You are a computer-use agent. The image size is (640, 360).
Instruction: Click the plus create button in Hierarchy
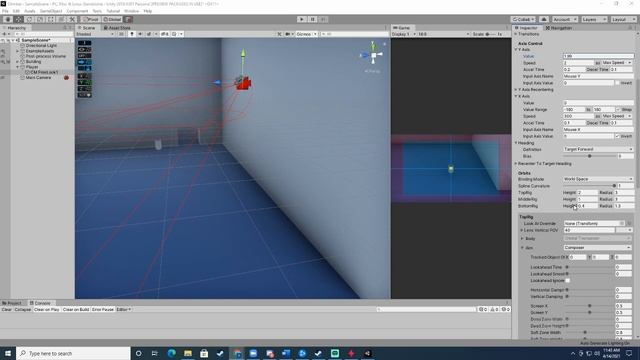pyautogui.click(x=5, y=34)
